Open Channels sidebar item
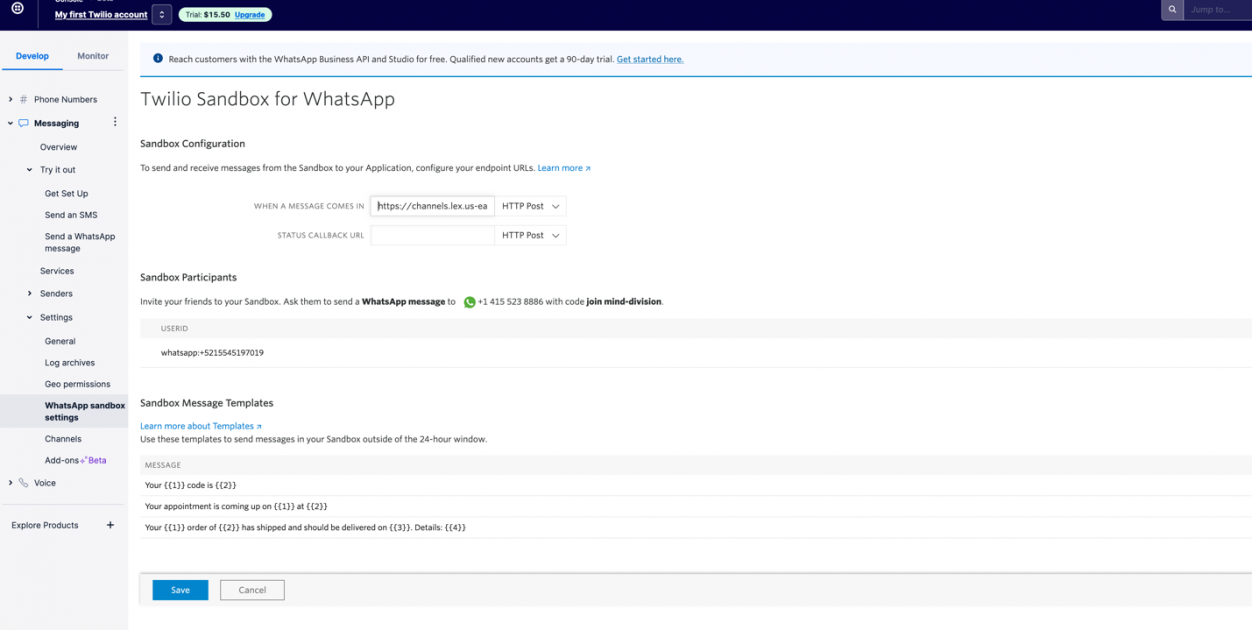Viewport: 1252px width, 630px height. click(x=63, y=439)
